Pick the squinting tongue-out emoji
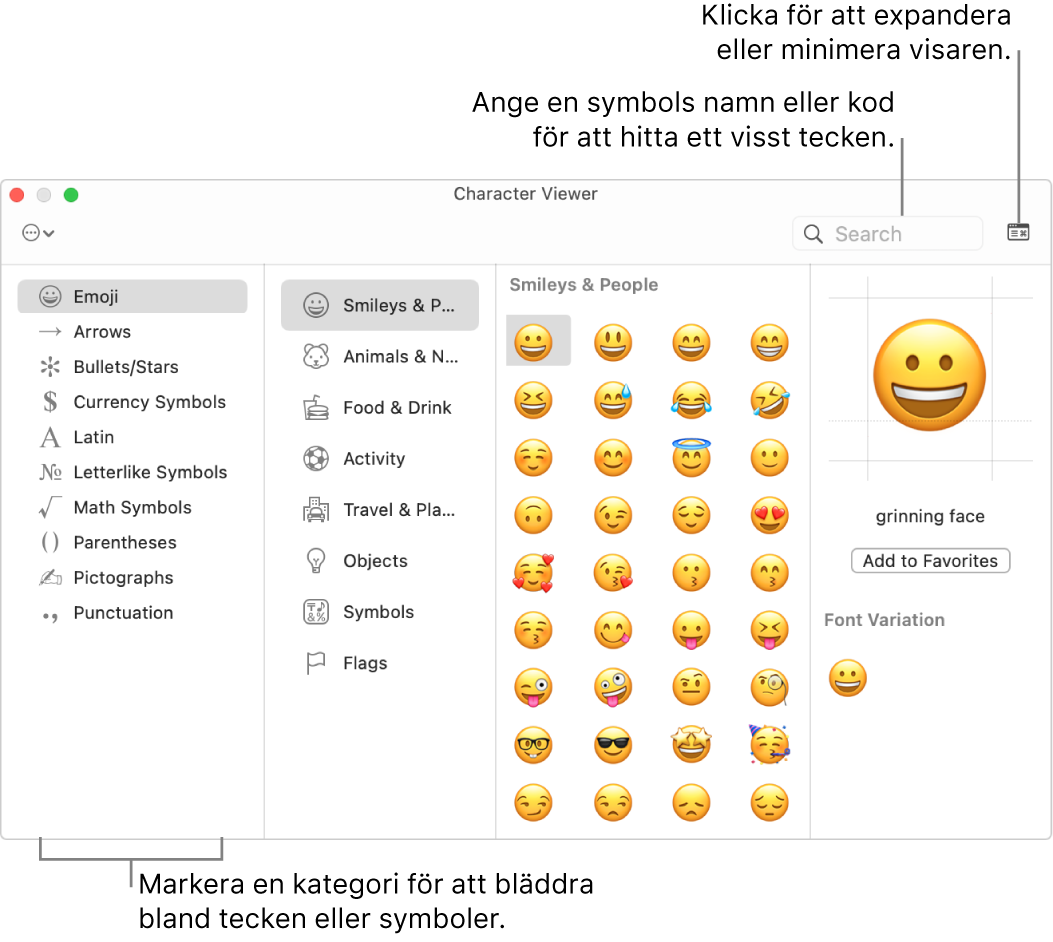The image size is (1053, 942). (x=770, y=630)
